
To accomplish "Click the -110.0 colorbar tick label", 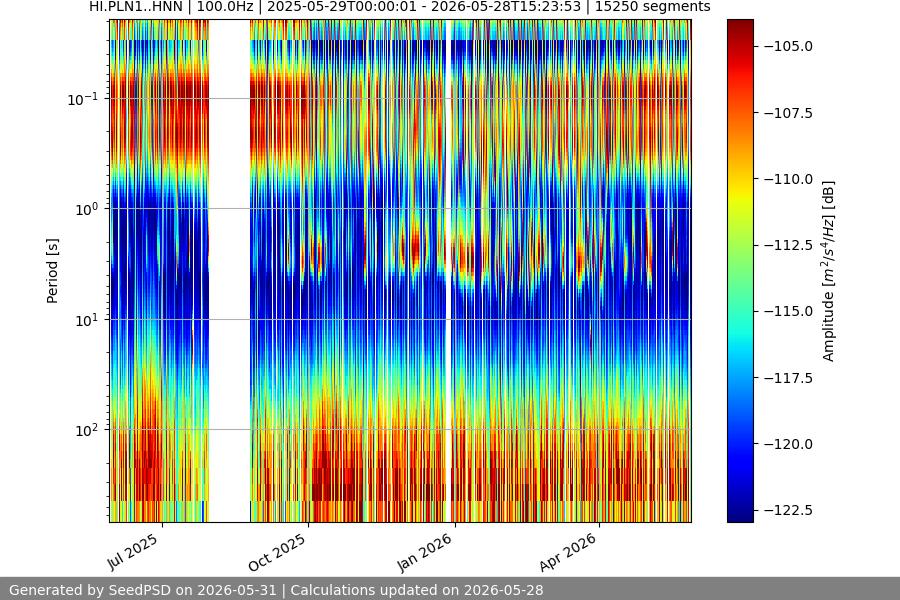I will (789, 179).
